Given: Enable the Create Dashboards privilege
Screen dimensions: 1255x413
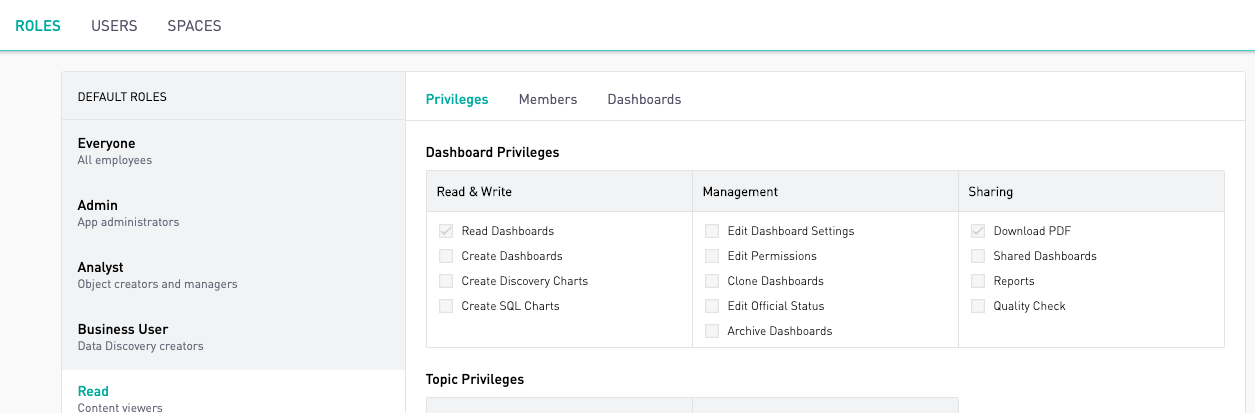Looking at the screenshot, I should pyautogui.click(x=446, y=256).
